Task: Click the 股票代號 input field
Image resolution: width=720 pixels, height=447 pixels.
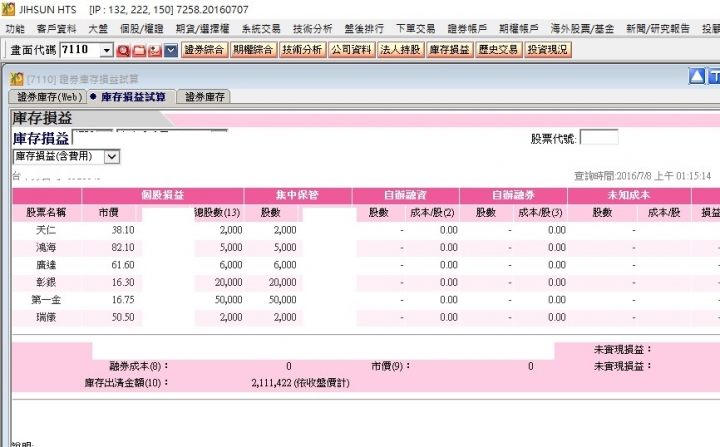Action: [x=599, y=137]
